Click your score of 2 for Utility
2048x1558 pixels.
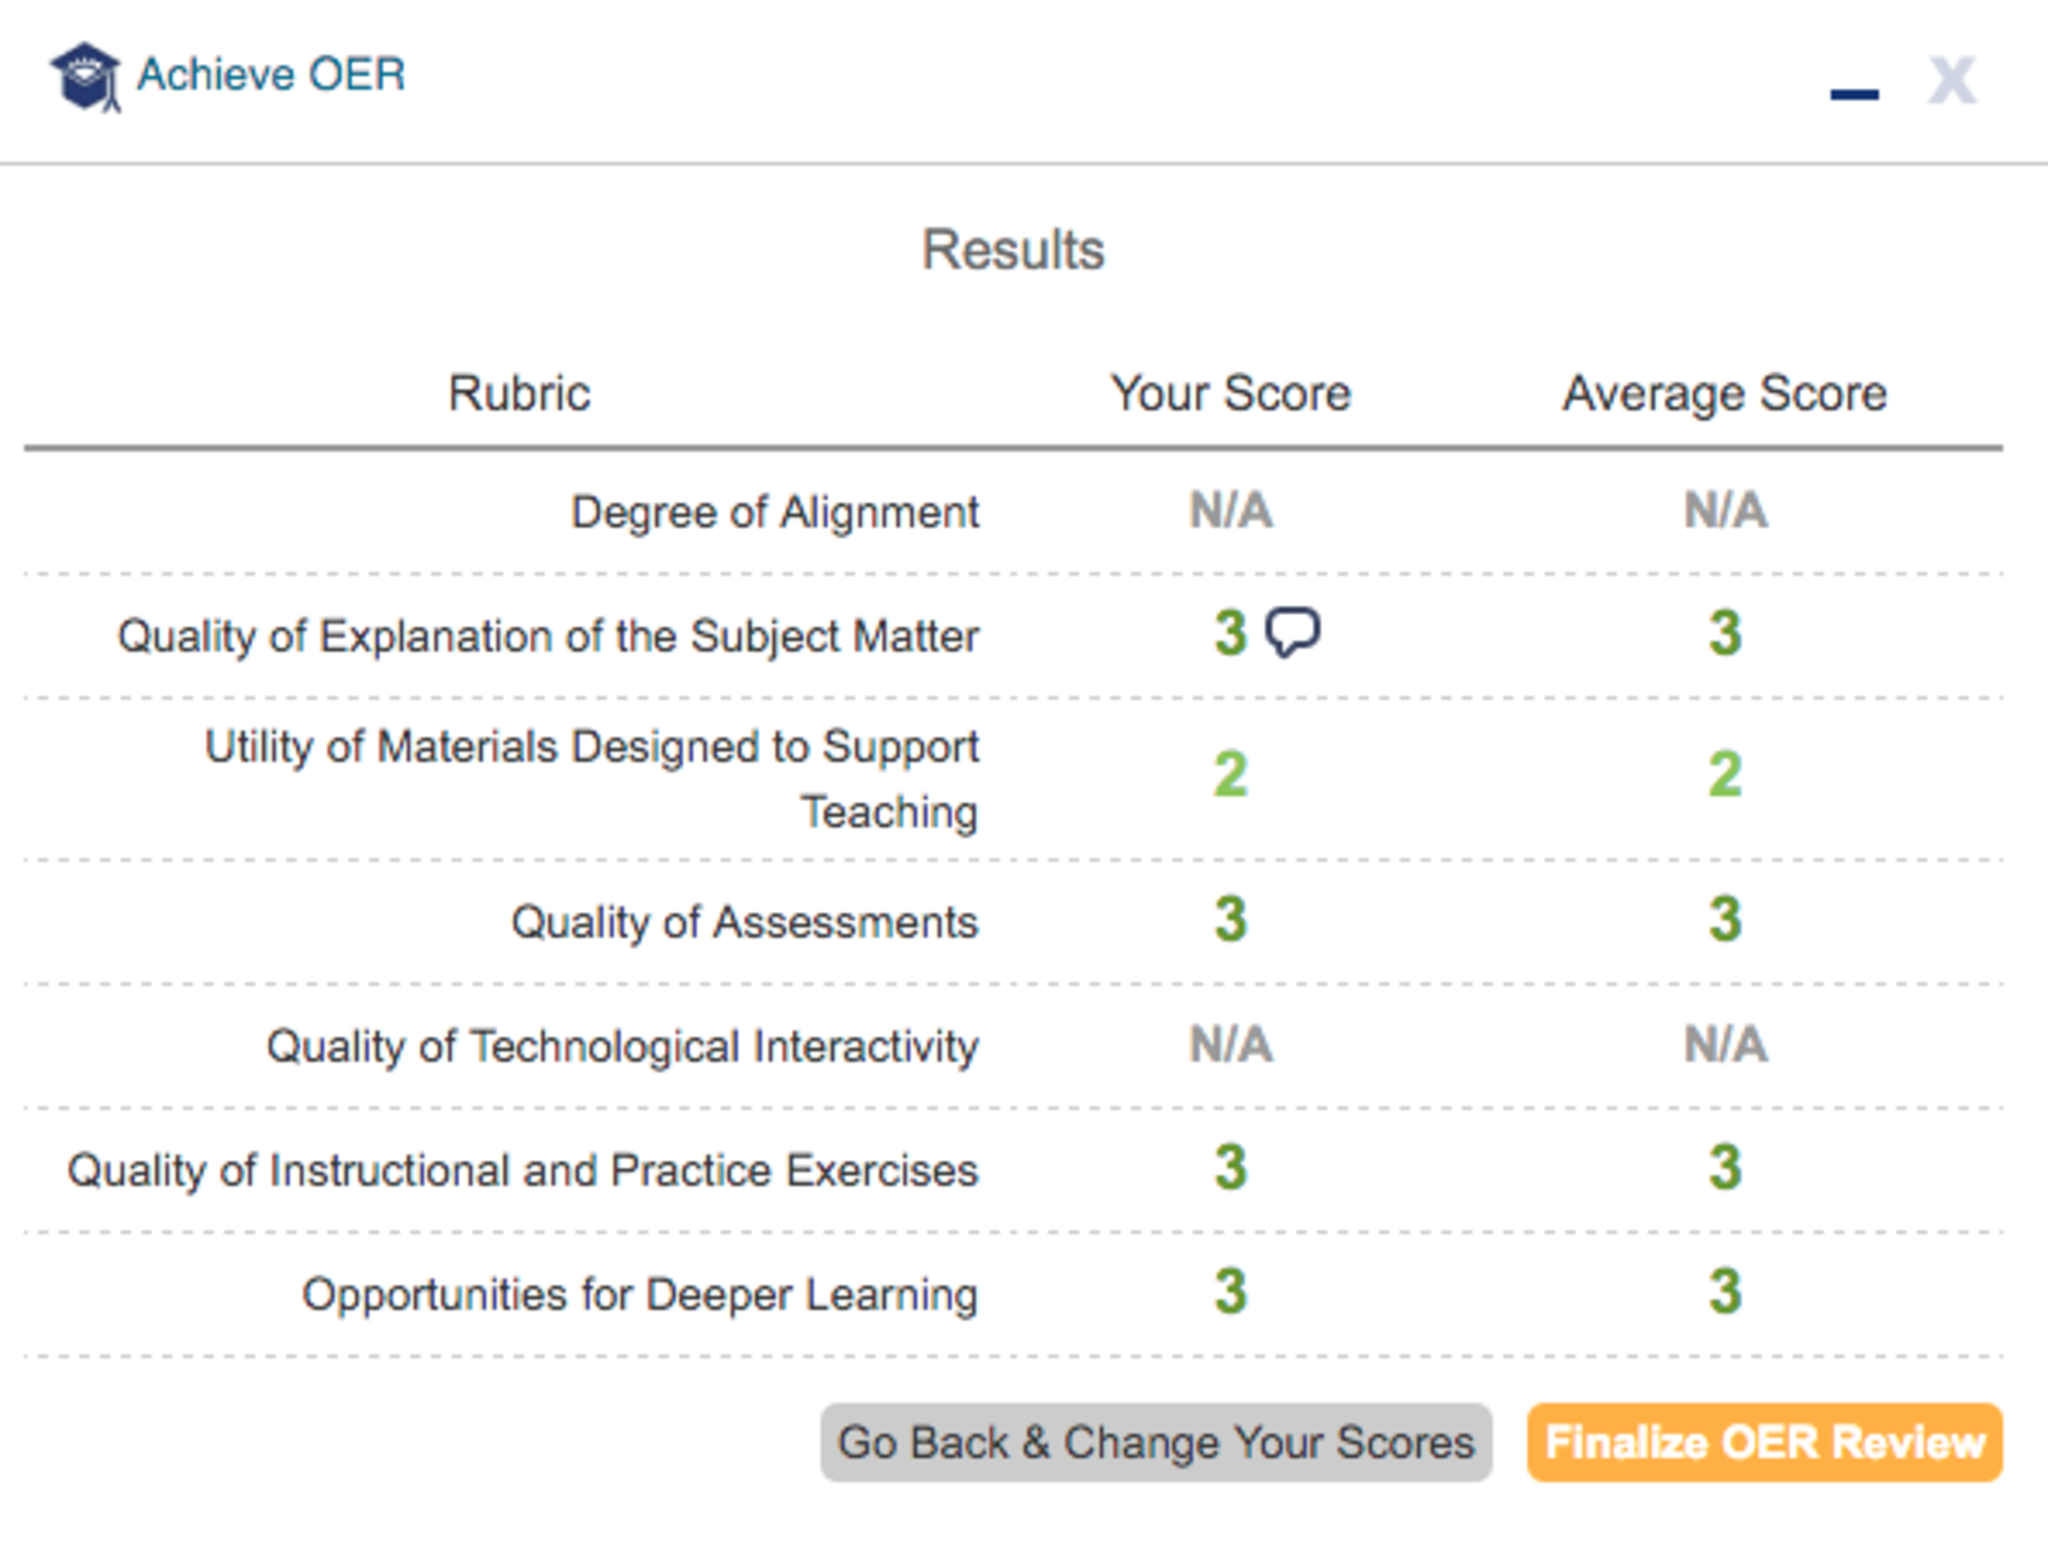pos(1231,774)
